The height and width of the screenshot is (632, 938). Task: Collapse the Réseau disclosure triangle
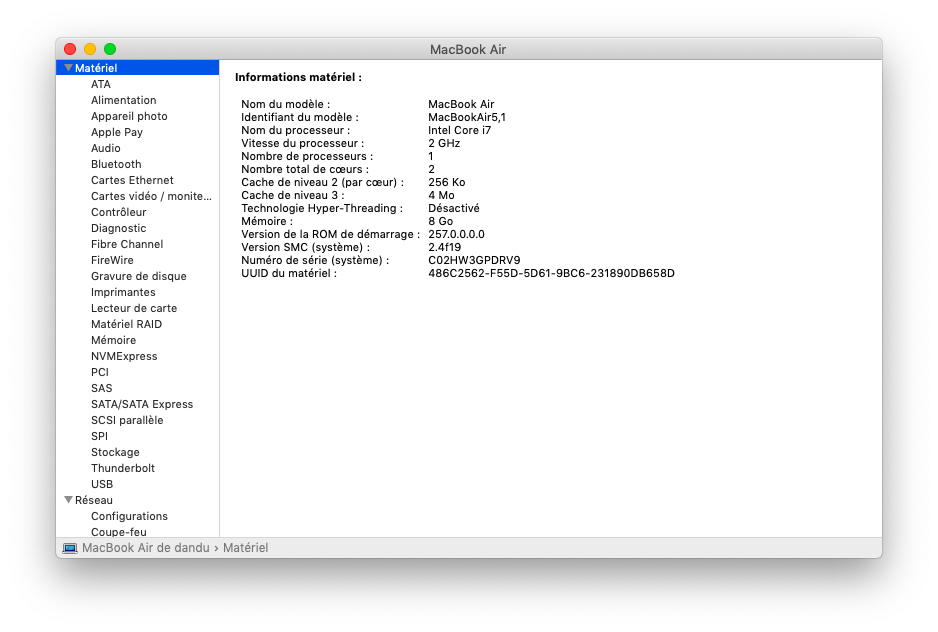pos(68,500)
